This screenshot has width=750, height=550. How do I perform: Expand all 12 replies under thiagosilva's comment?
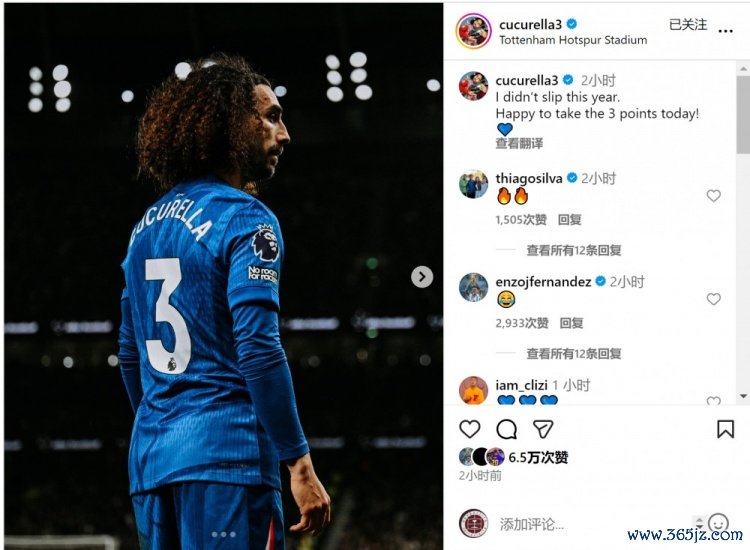574,250
